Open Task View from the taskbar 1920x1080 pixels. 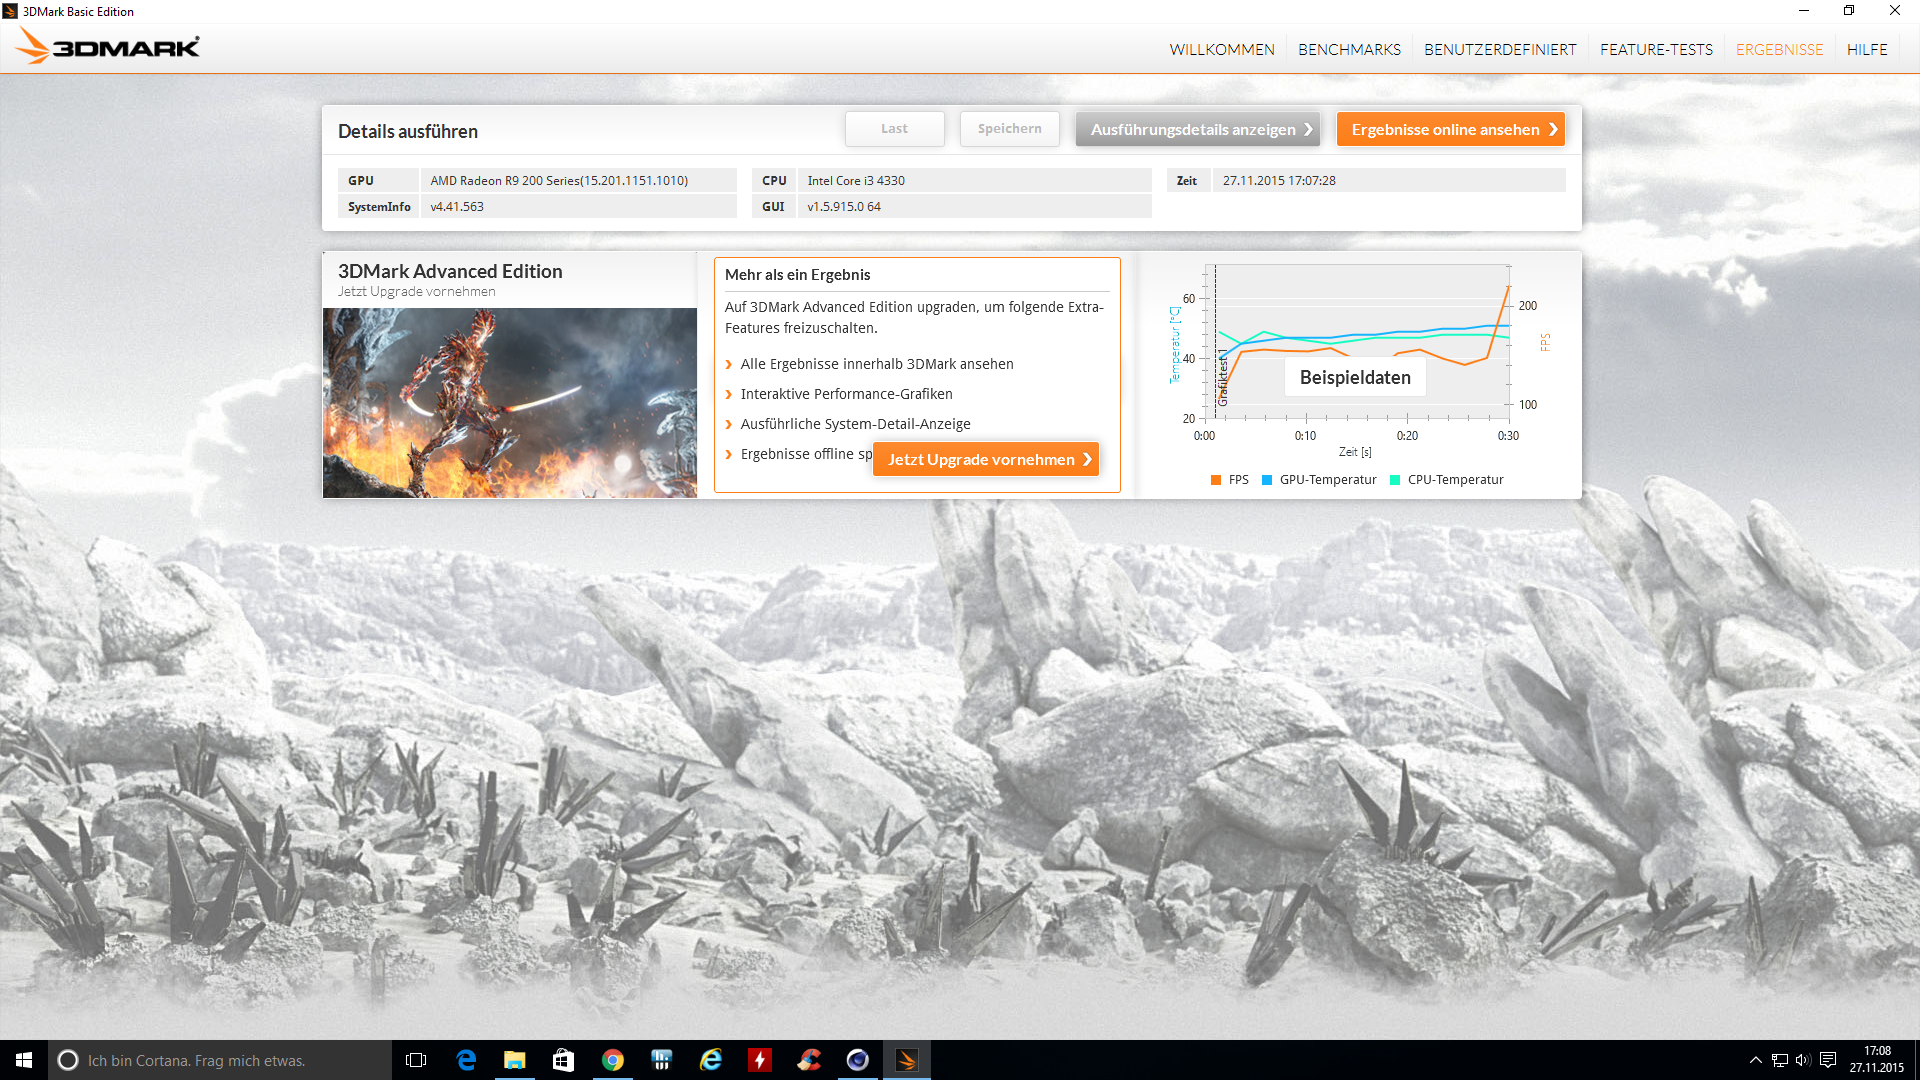pos(416,1060)
